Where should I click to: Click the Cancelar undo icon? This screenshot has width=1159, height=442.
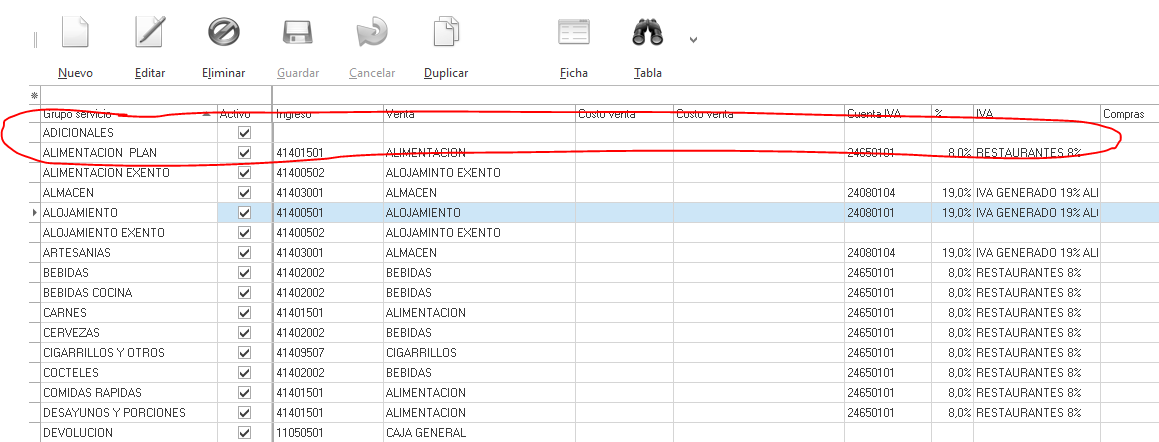371,33
